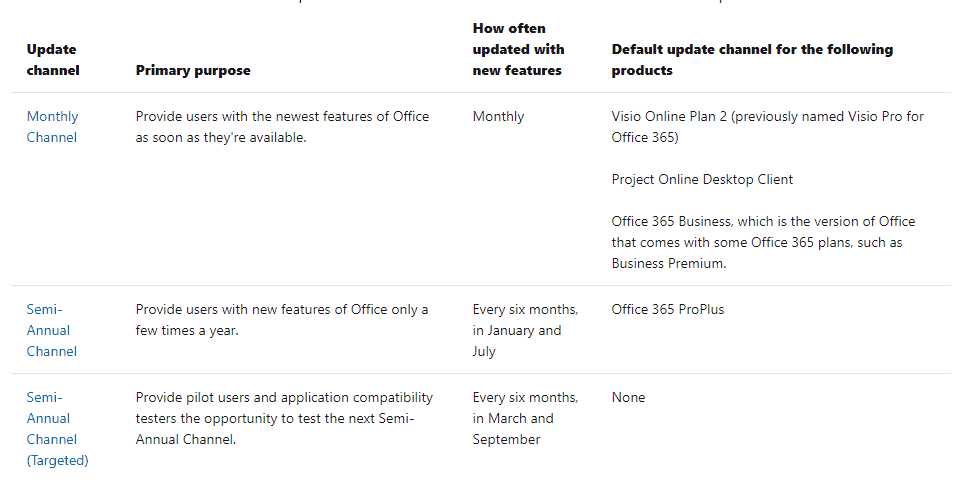Select the Monthly update frequency cell
Screen dimensions: 964x480
coord(498,117)
